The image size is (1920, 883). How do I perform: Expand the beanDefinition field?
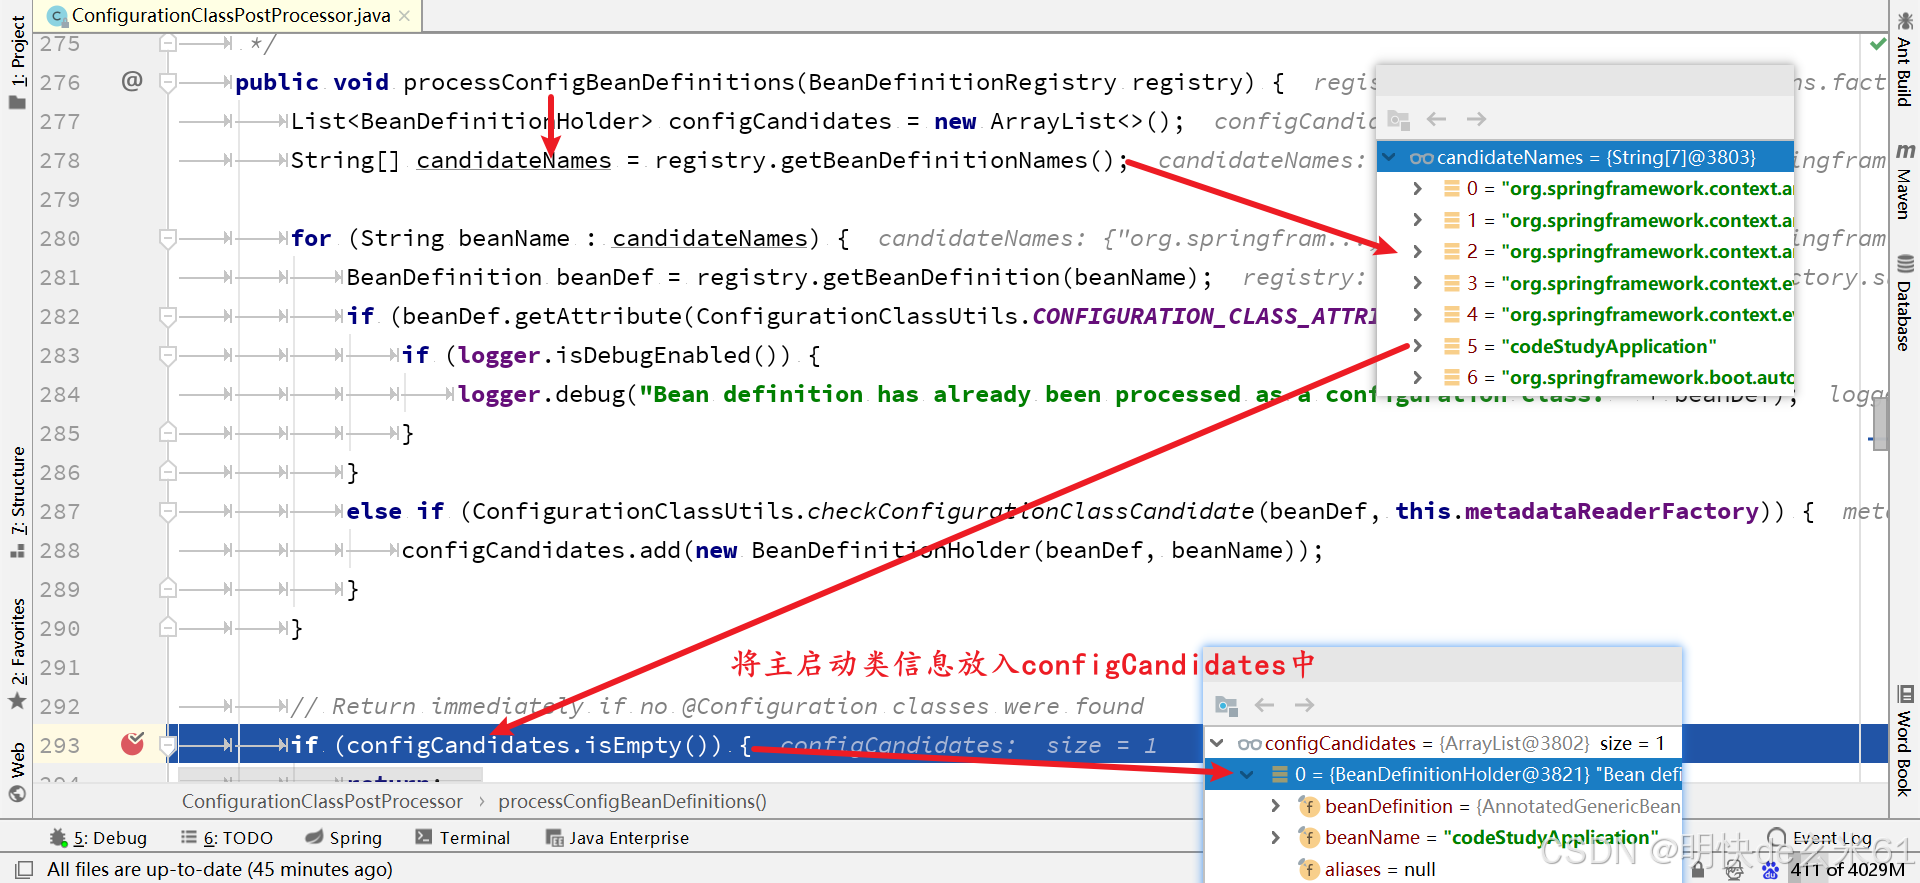[1275, 806]
